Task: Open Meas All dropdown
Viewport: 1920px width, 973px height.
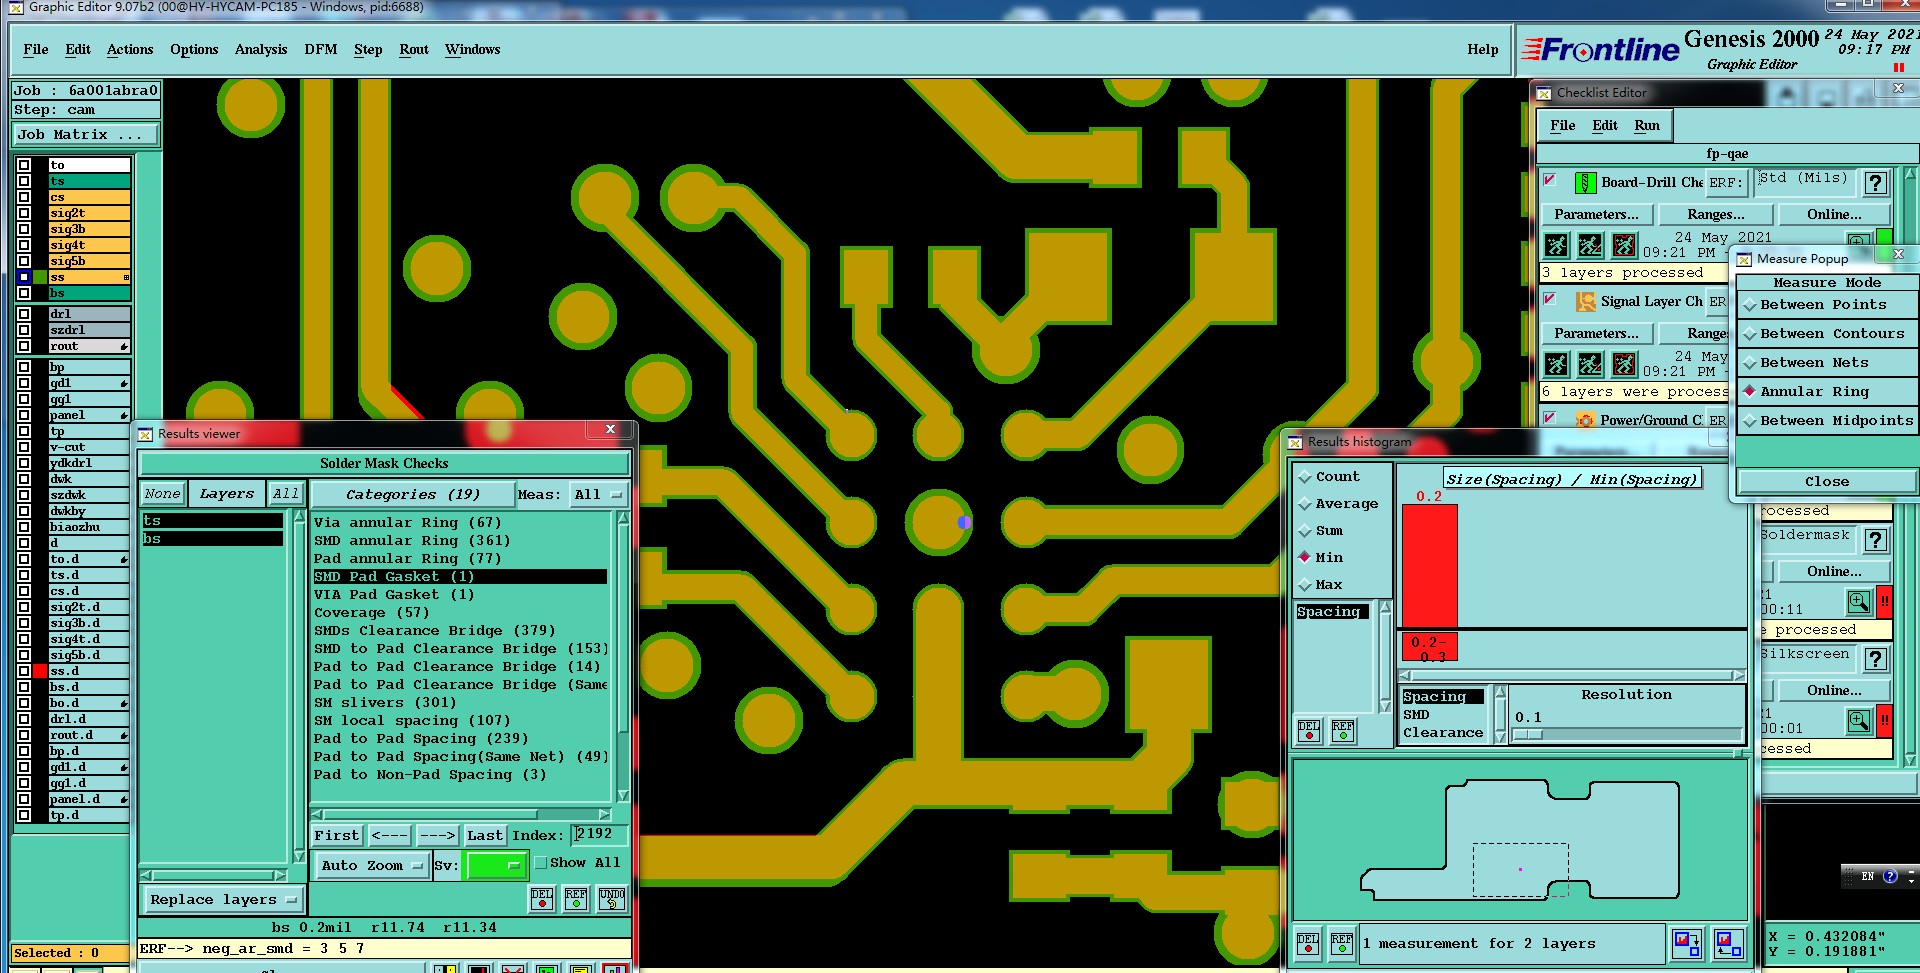Action: [598, 495]
